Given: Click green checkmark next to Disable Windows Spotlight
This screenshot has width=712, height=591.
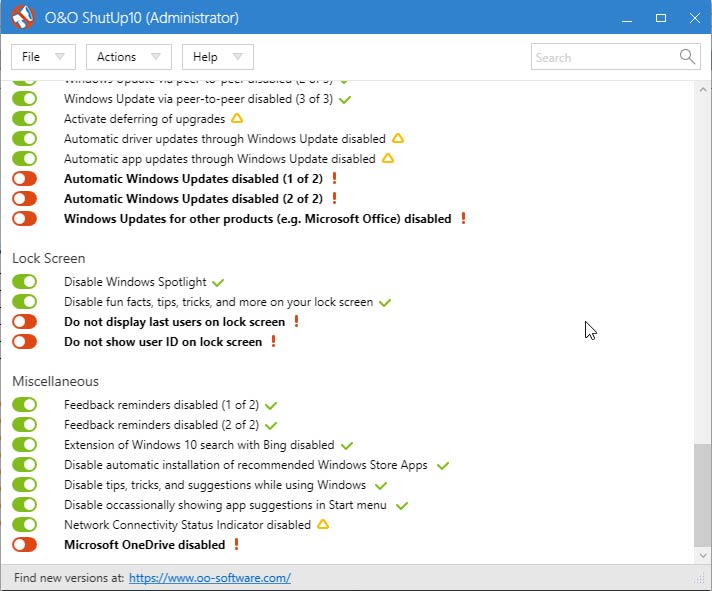Looking at the screenshot, I should tap(218, 283).
